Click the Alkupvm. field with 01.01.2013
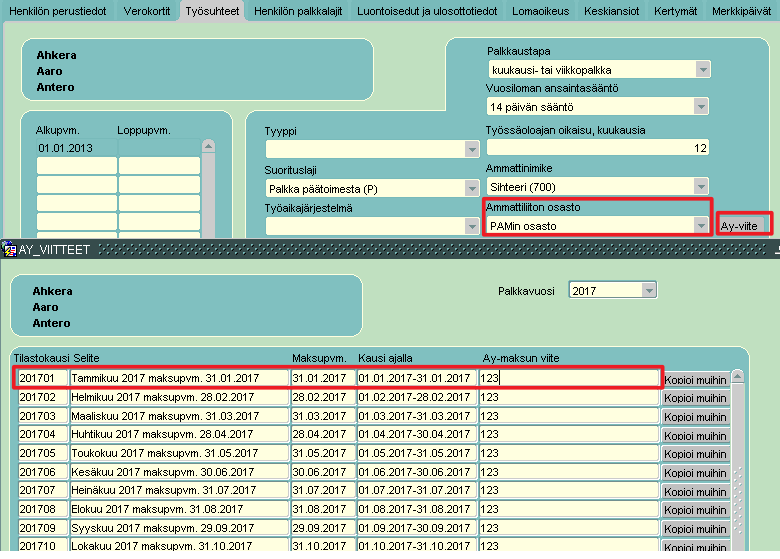 point(77,148)
